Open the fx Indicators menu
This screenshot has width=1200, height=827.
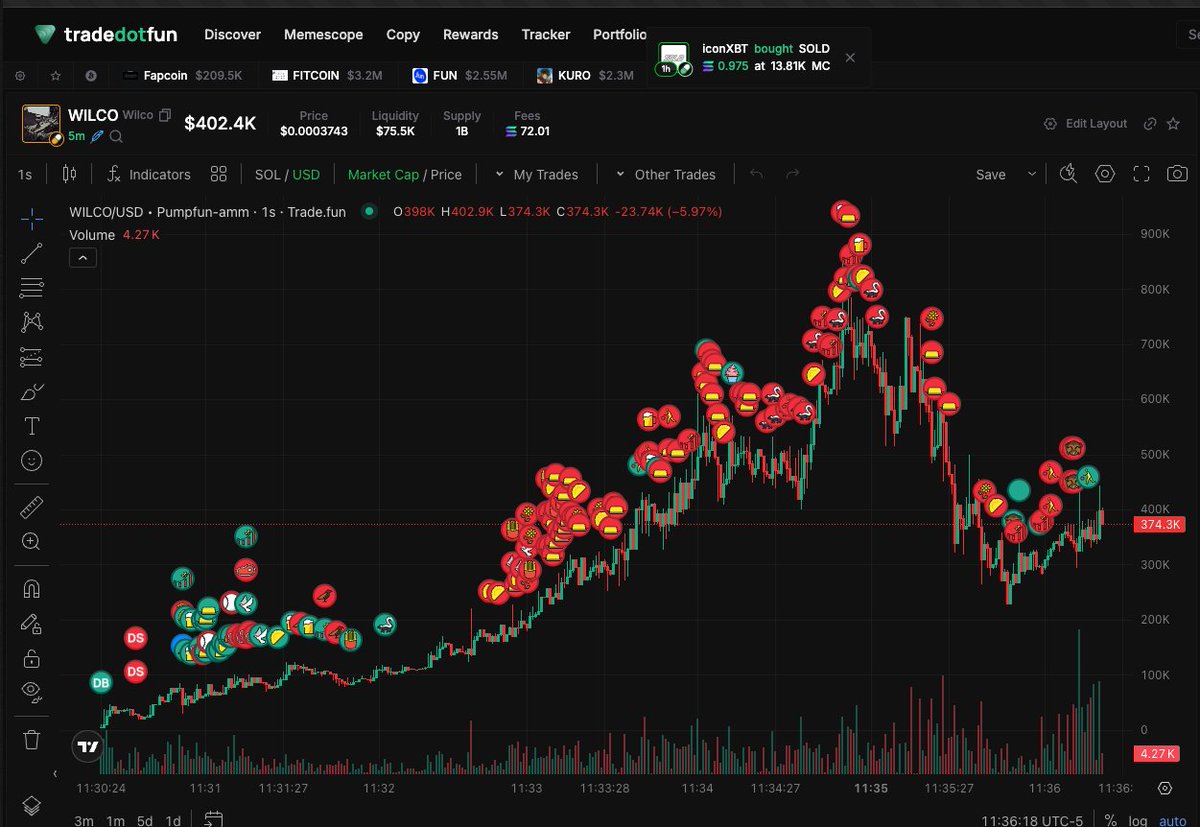tap(148, 174)
